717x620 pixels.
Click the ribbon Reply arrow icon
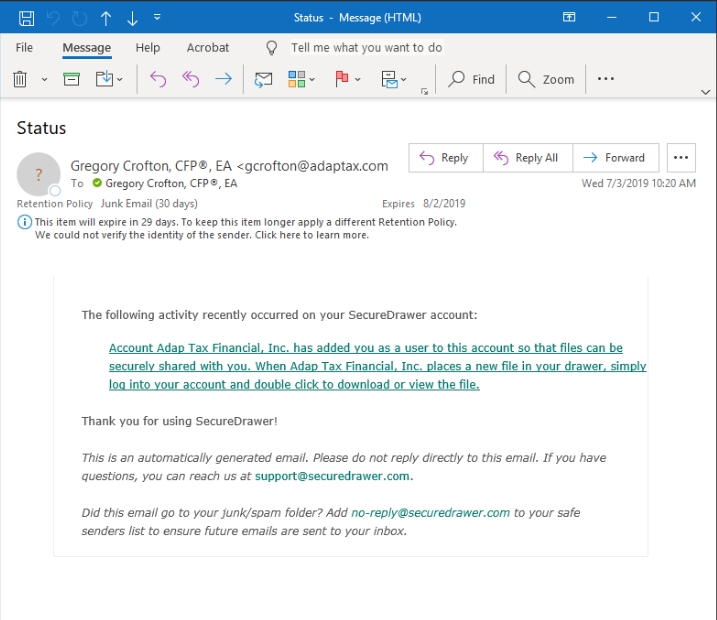(158, 79)
